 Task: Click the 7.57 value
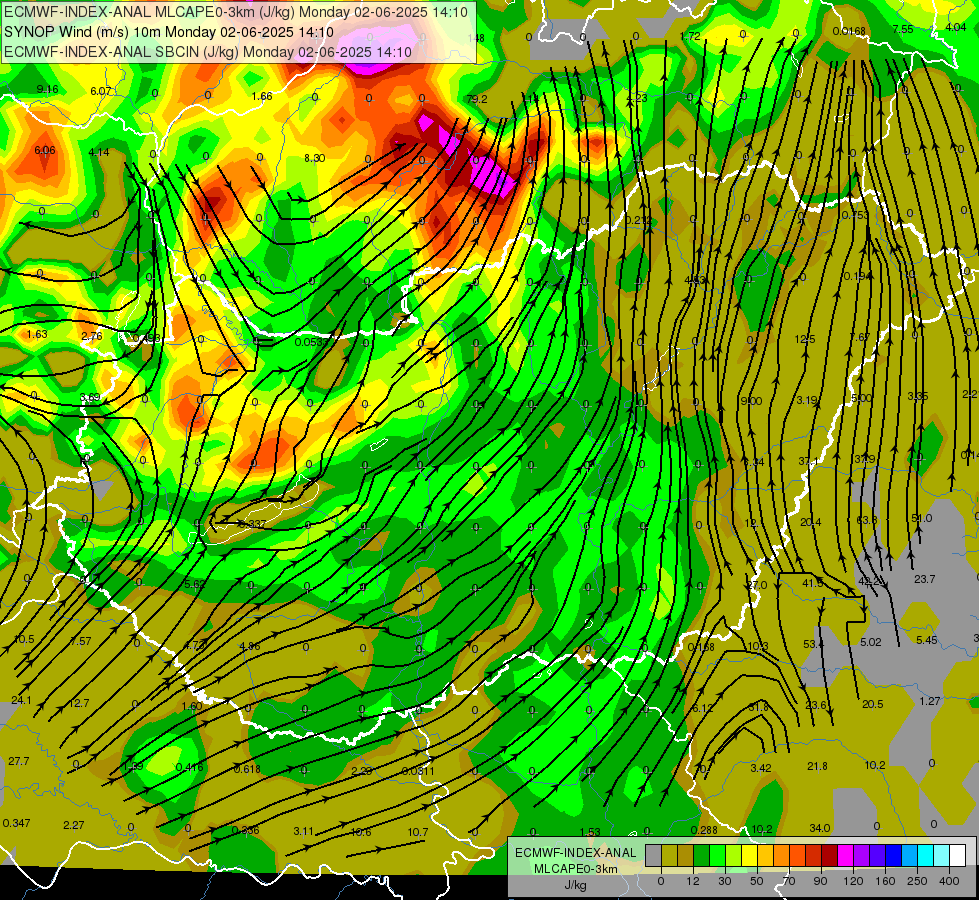pos(81,641)
